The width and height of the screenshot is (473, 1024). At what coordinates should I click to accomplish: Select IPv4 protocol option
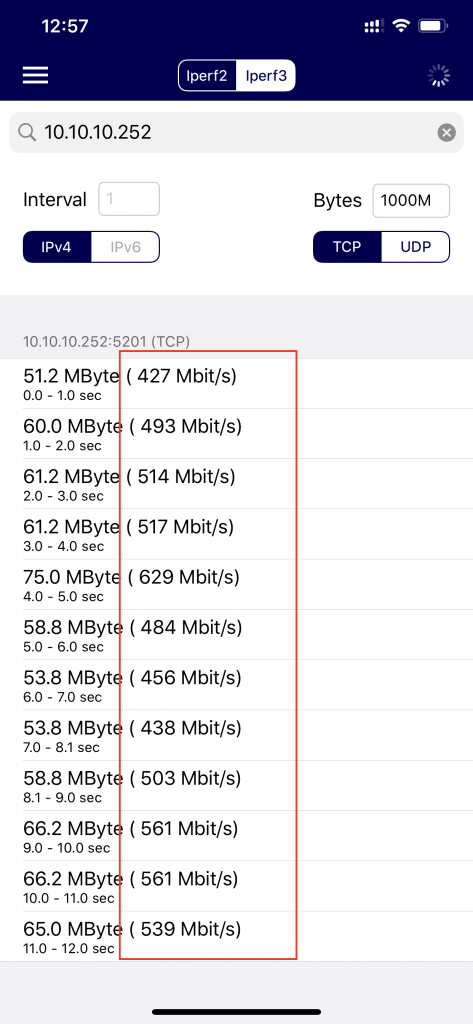(57, 248)
